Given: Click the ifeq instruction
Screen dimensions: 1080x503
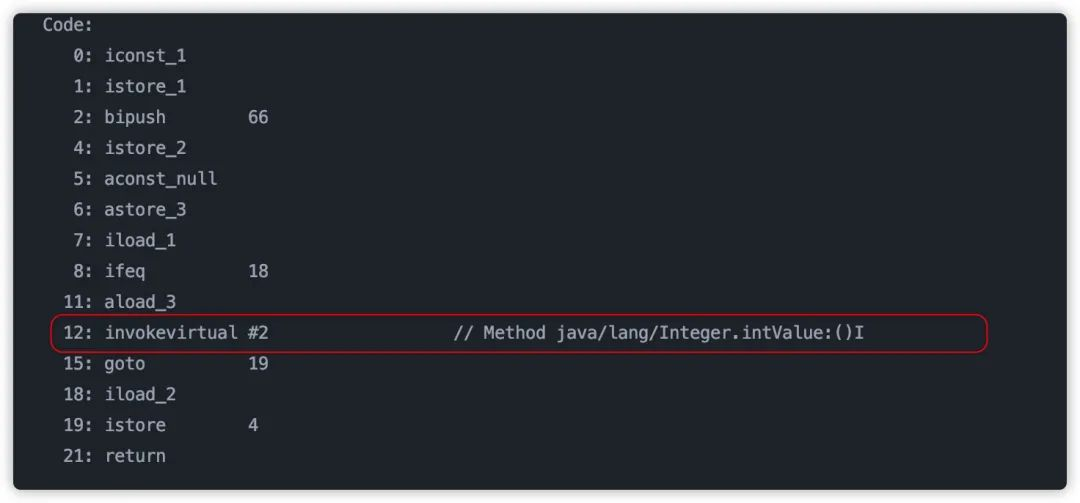Looking at the screenshot, I should pyautogui.click(x=125, y=271).
